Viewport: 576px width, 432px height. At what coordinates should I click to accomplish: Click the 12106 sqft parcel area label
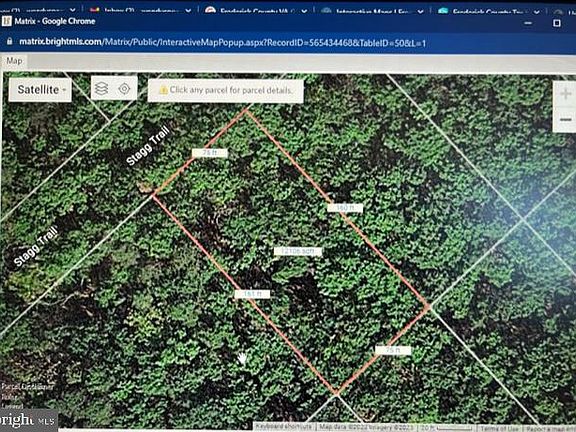pyautogui.click(x=298, y=251)
